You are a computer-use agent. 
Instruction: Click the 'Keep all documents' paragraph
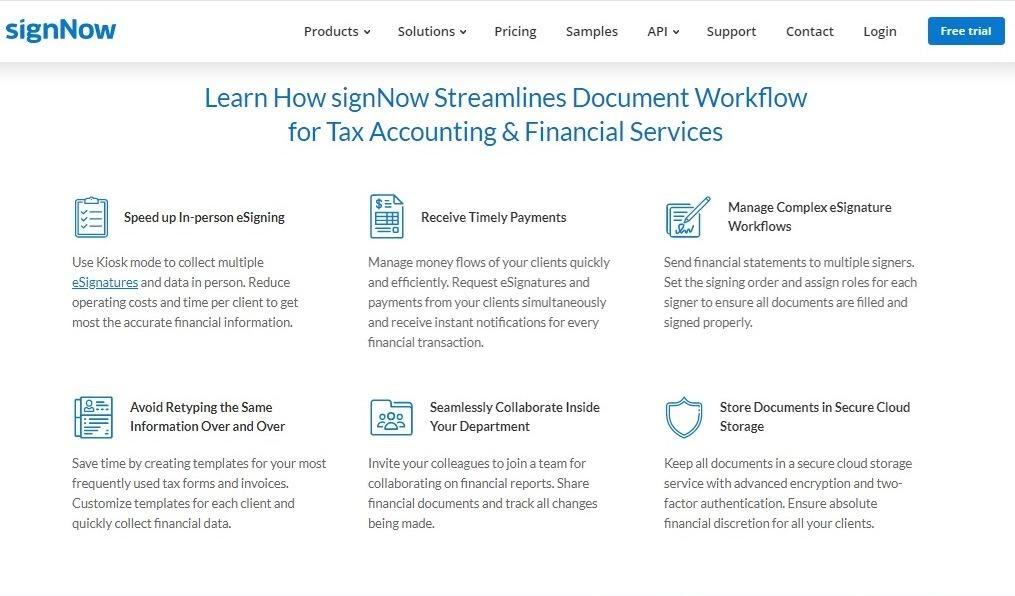[x=788, y=493]
